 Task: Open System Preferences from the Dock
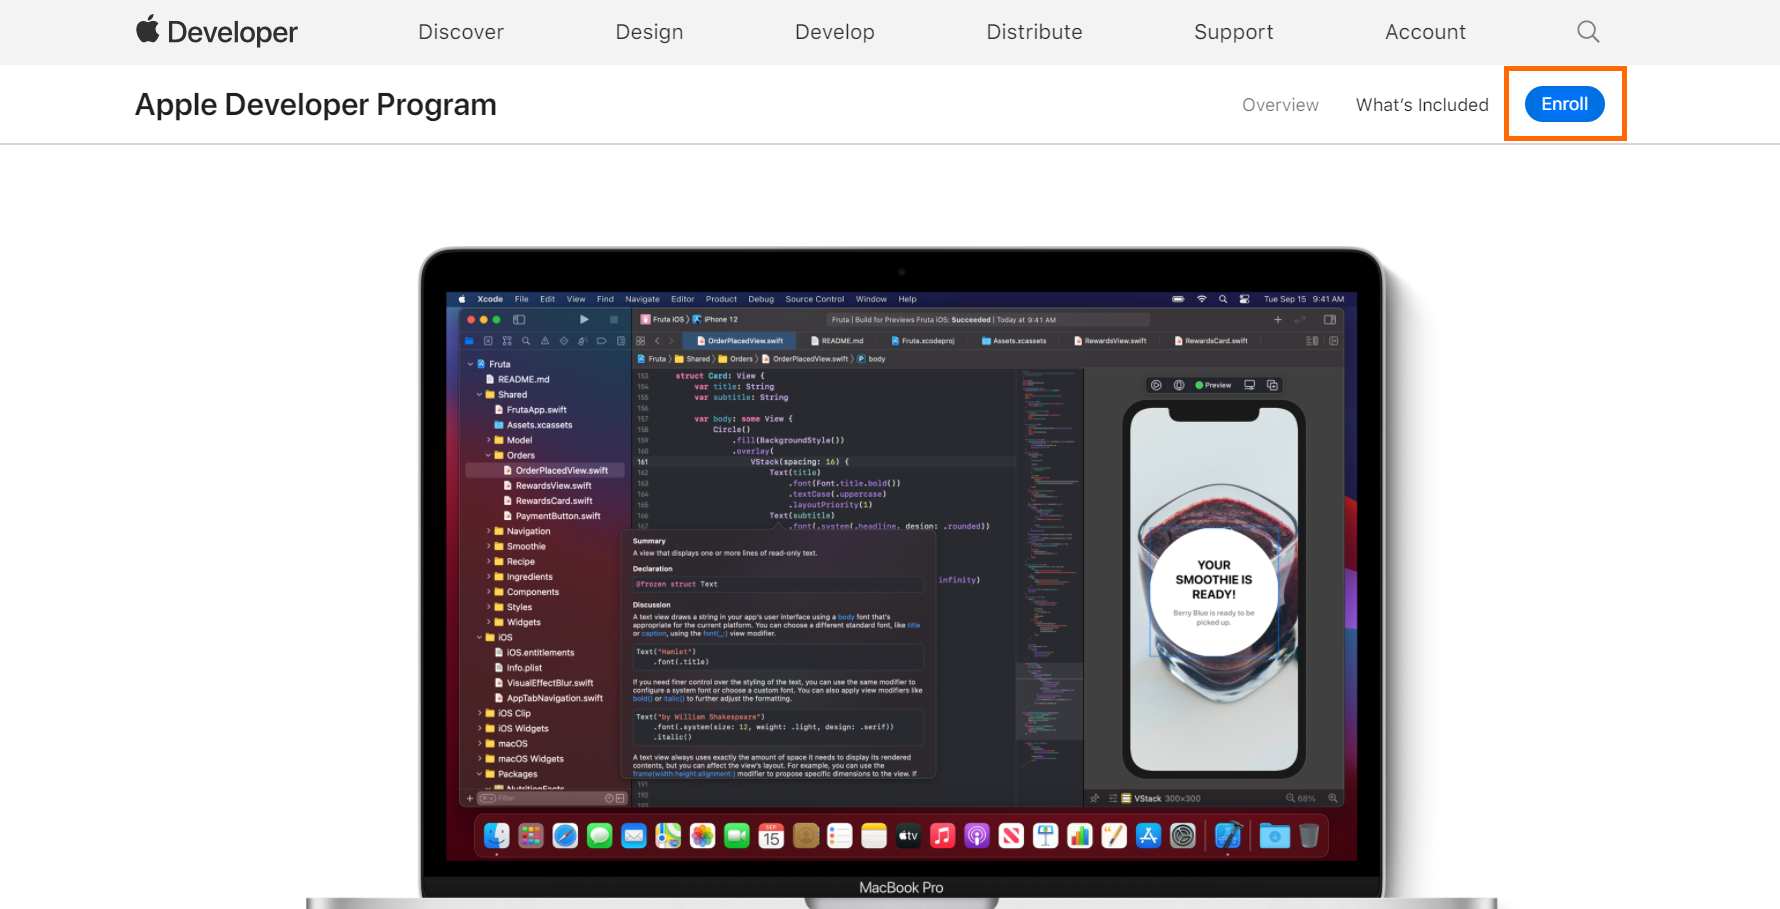pos(1183,835)
